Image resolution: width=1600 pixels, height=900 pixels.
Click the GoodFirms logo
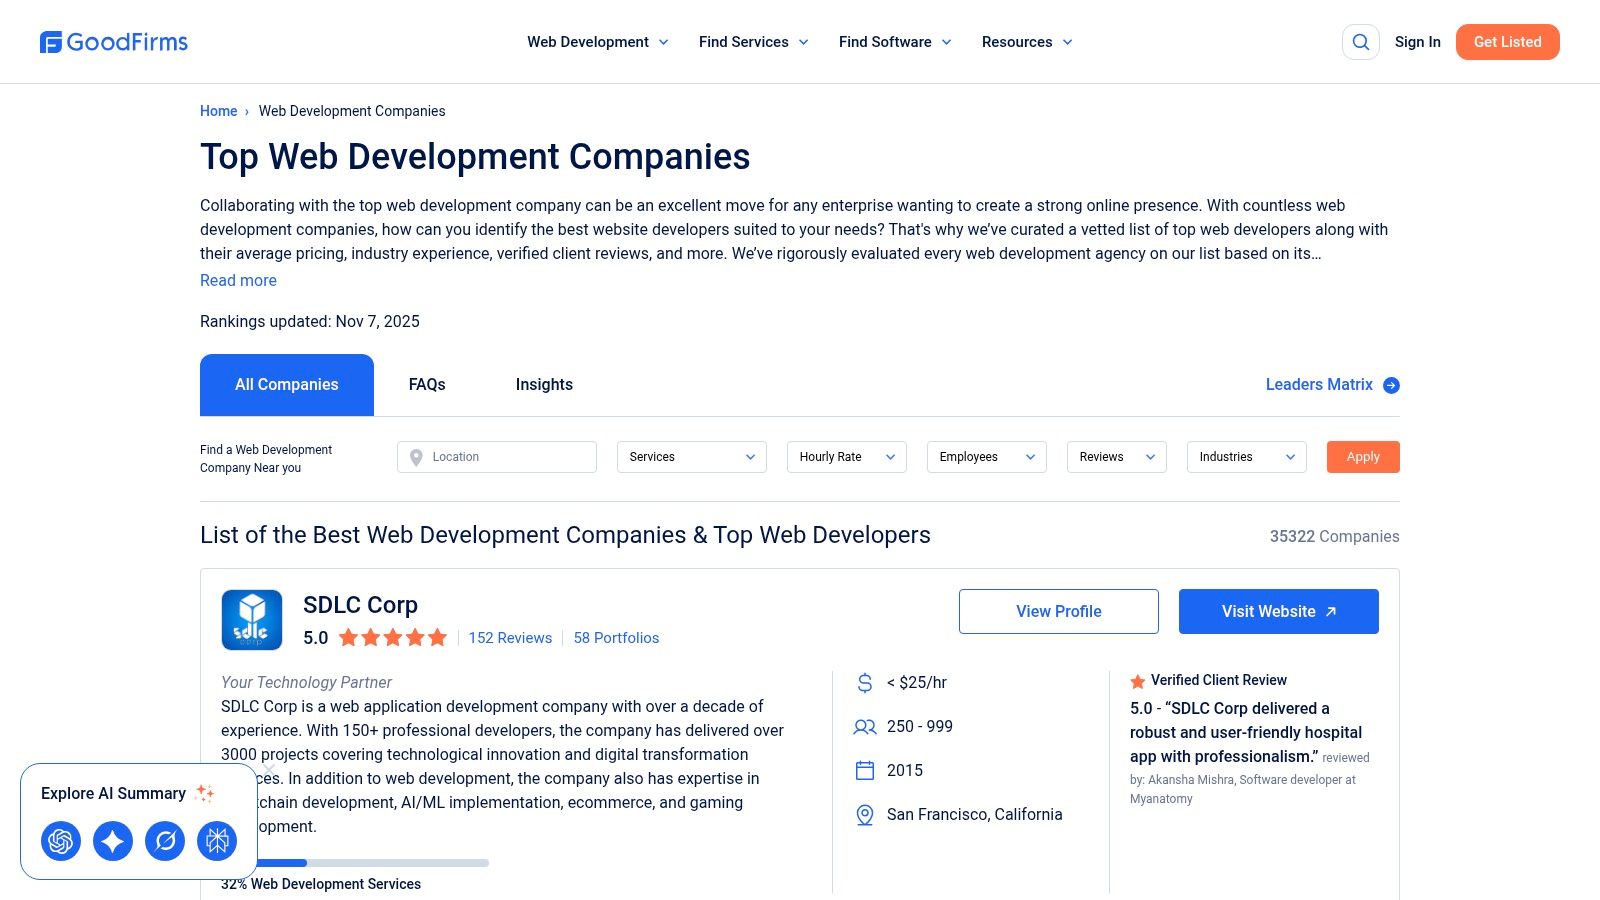113,41
